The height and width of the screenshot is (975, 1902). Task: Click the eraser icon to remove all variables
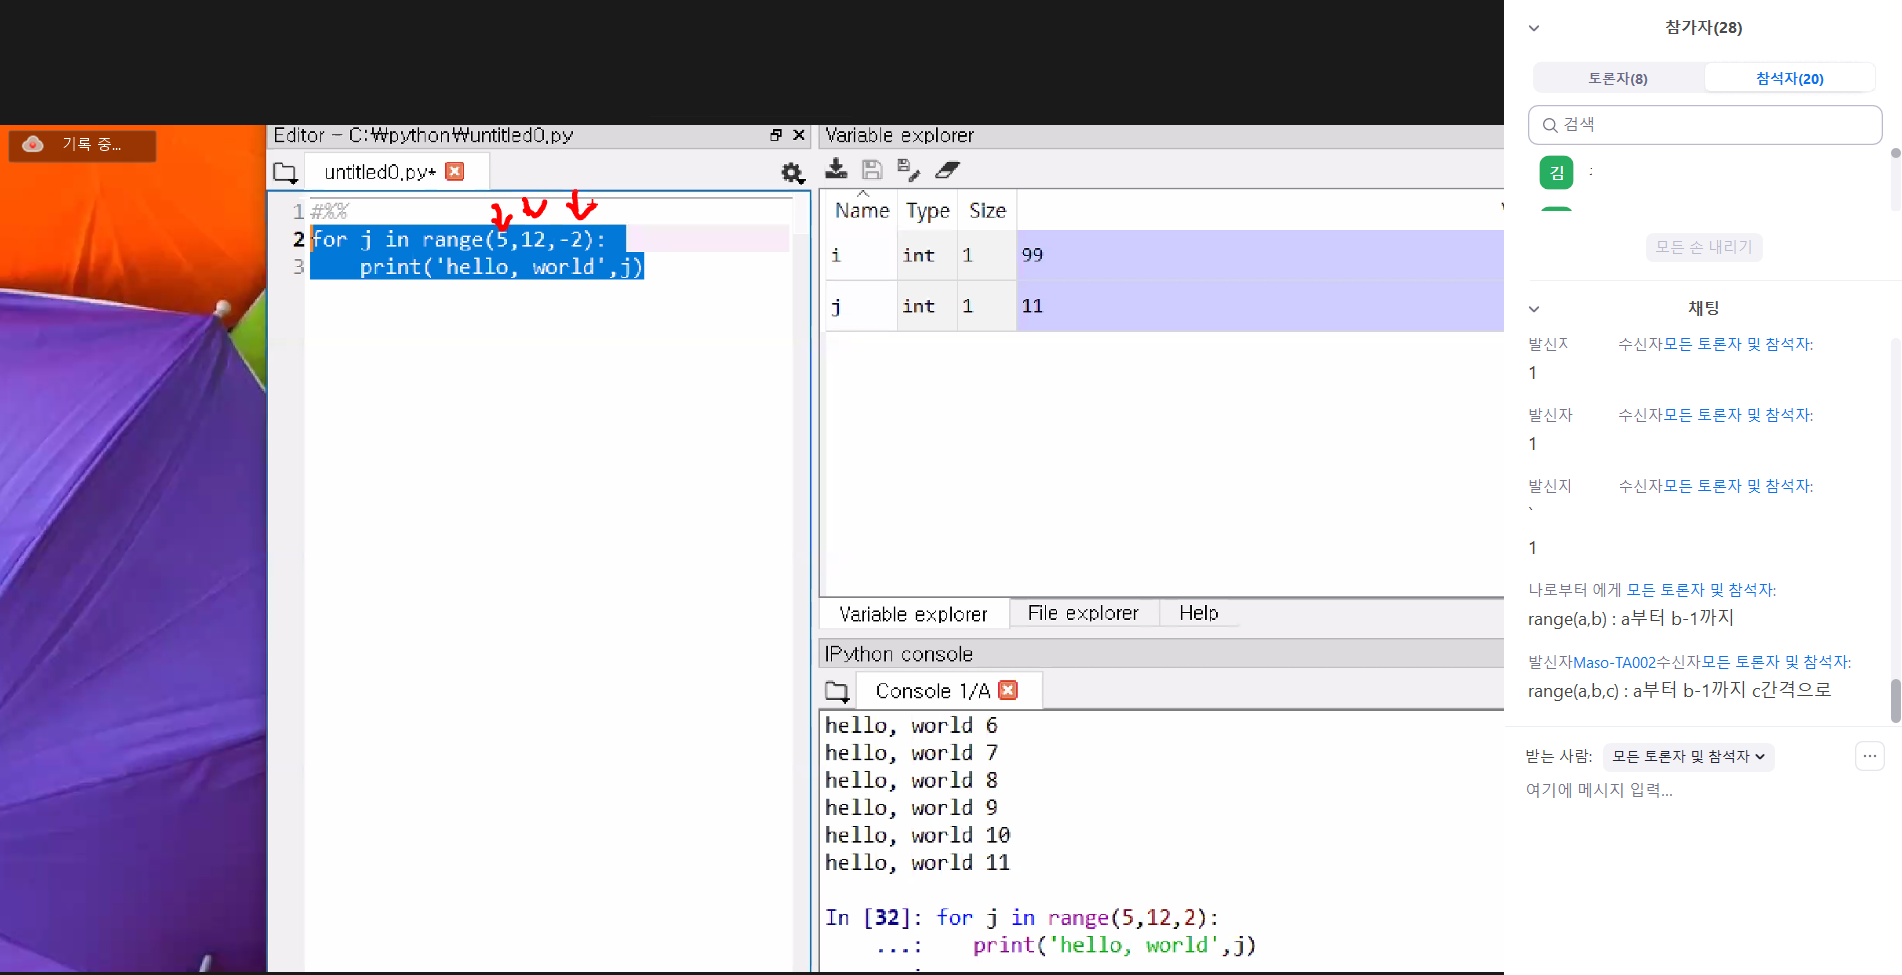[946, 170]
